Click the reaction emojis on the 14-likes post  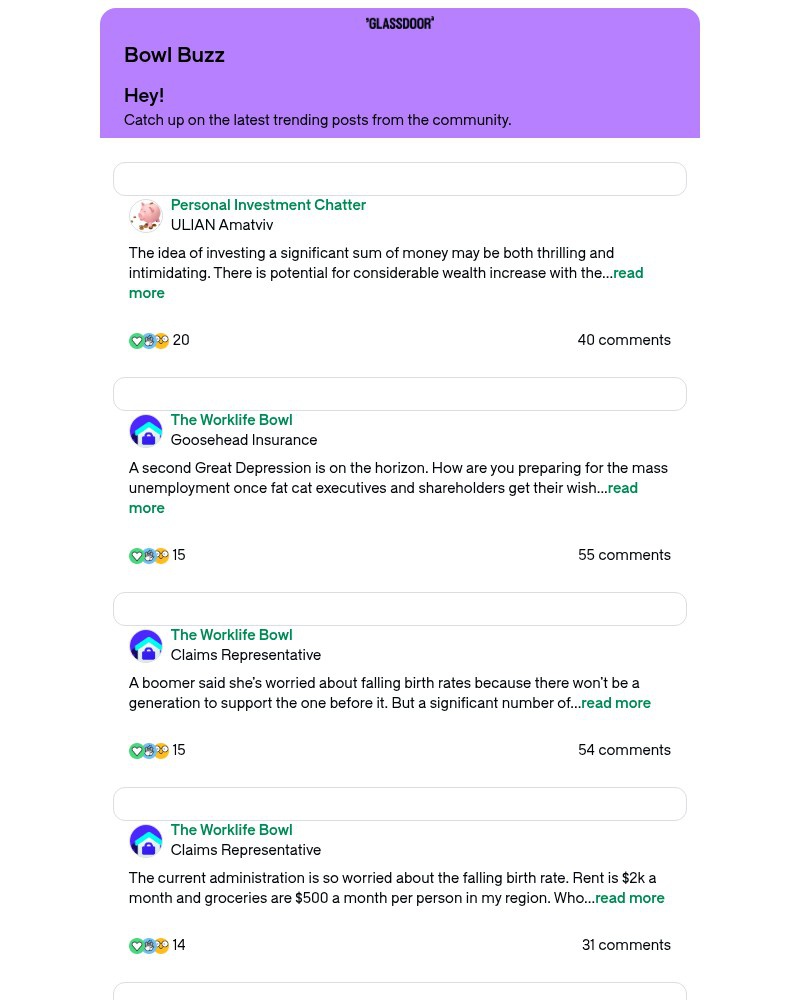149,946
